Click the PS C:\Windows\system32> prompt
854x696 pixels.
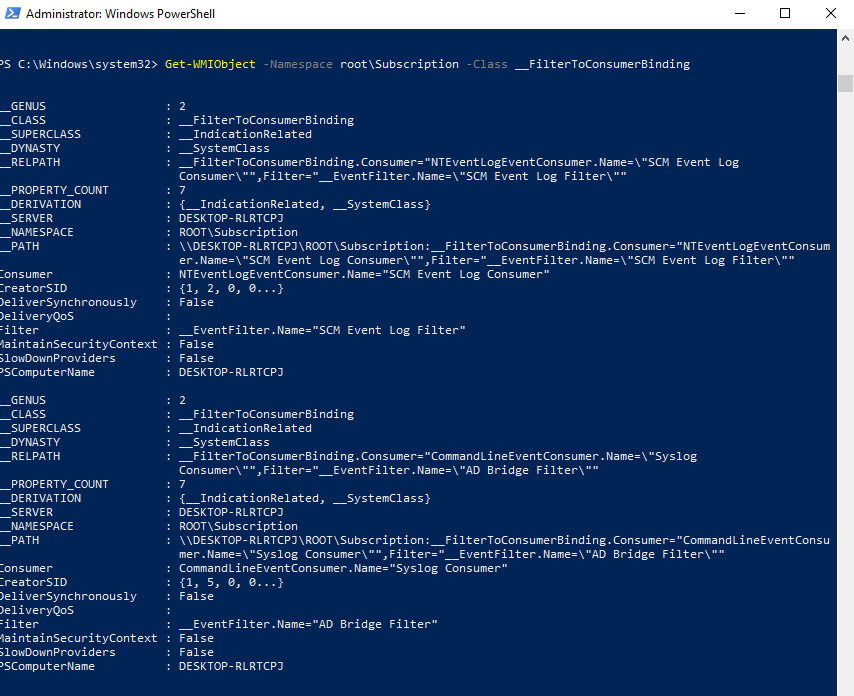point(79,64)
